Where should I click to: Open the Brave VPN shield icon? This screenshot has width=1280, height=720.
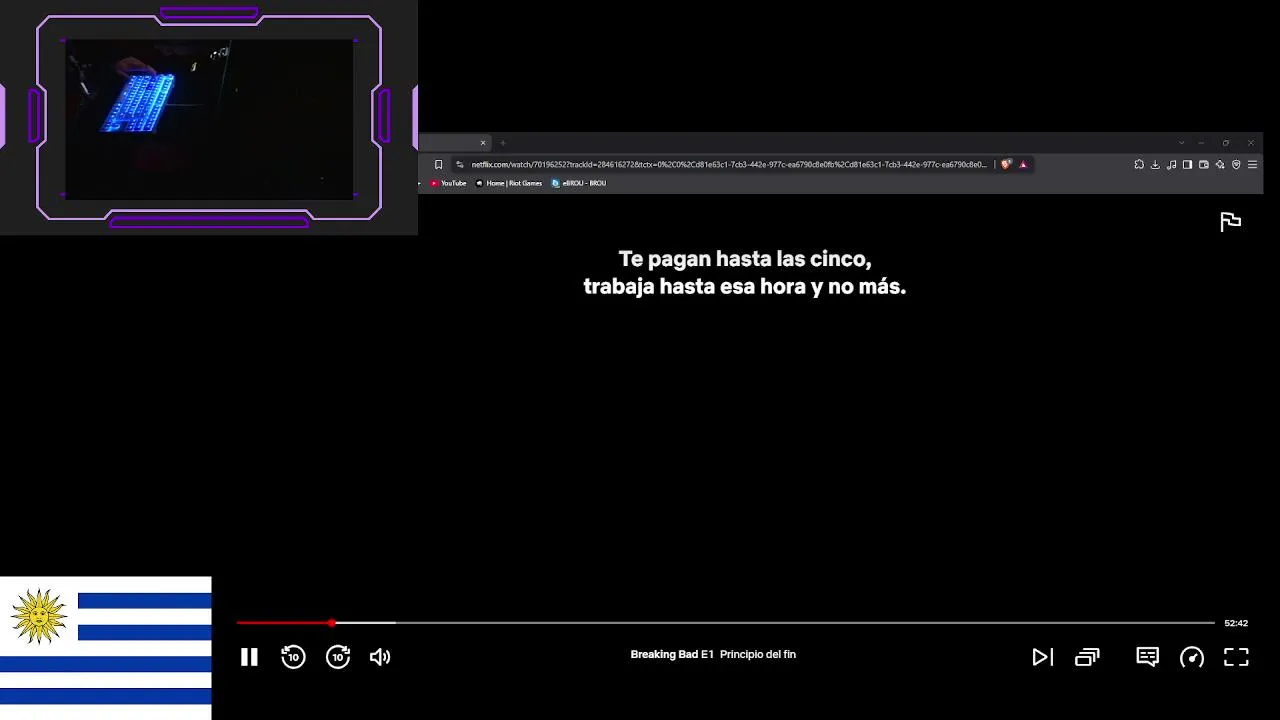pos(1236,164)
